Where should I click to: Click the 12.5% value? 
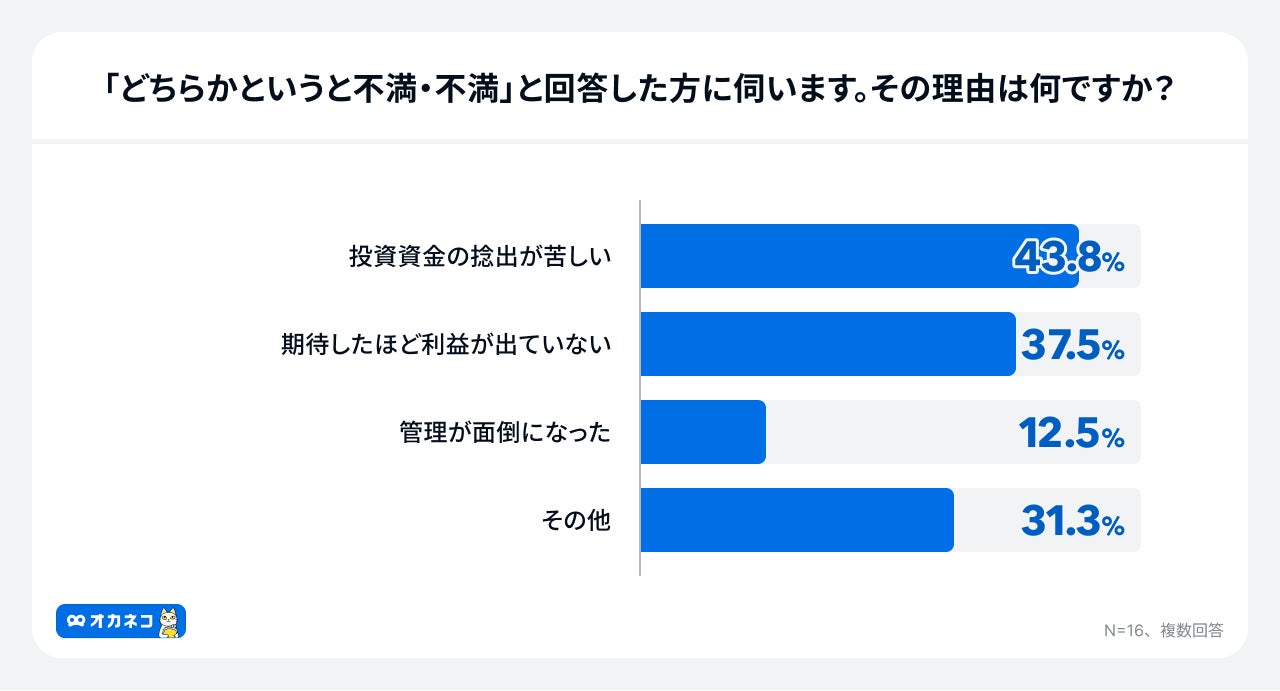(x=1071, y=434)
